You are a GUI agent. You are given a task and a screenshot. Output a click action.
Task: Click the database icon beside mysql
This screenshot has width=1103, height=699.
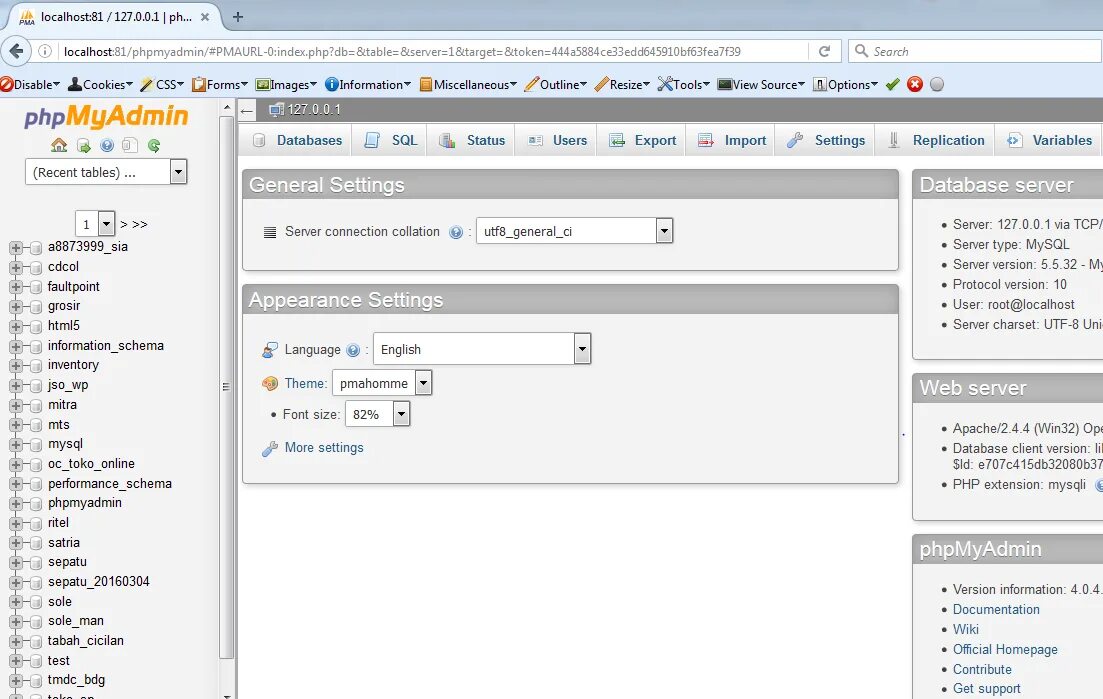[36, 445]
